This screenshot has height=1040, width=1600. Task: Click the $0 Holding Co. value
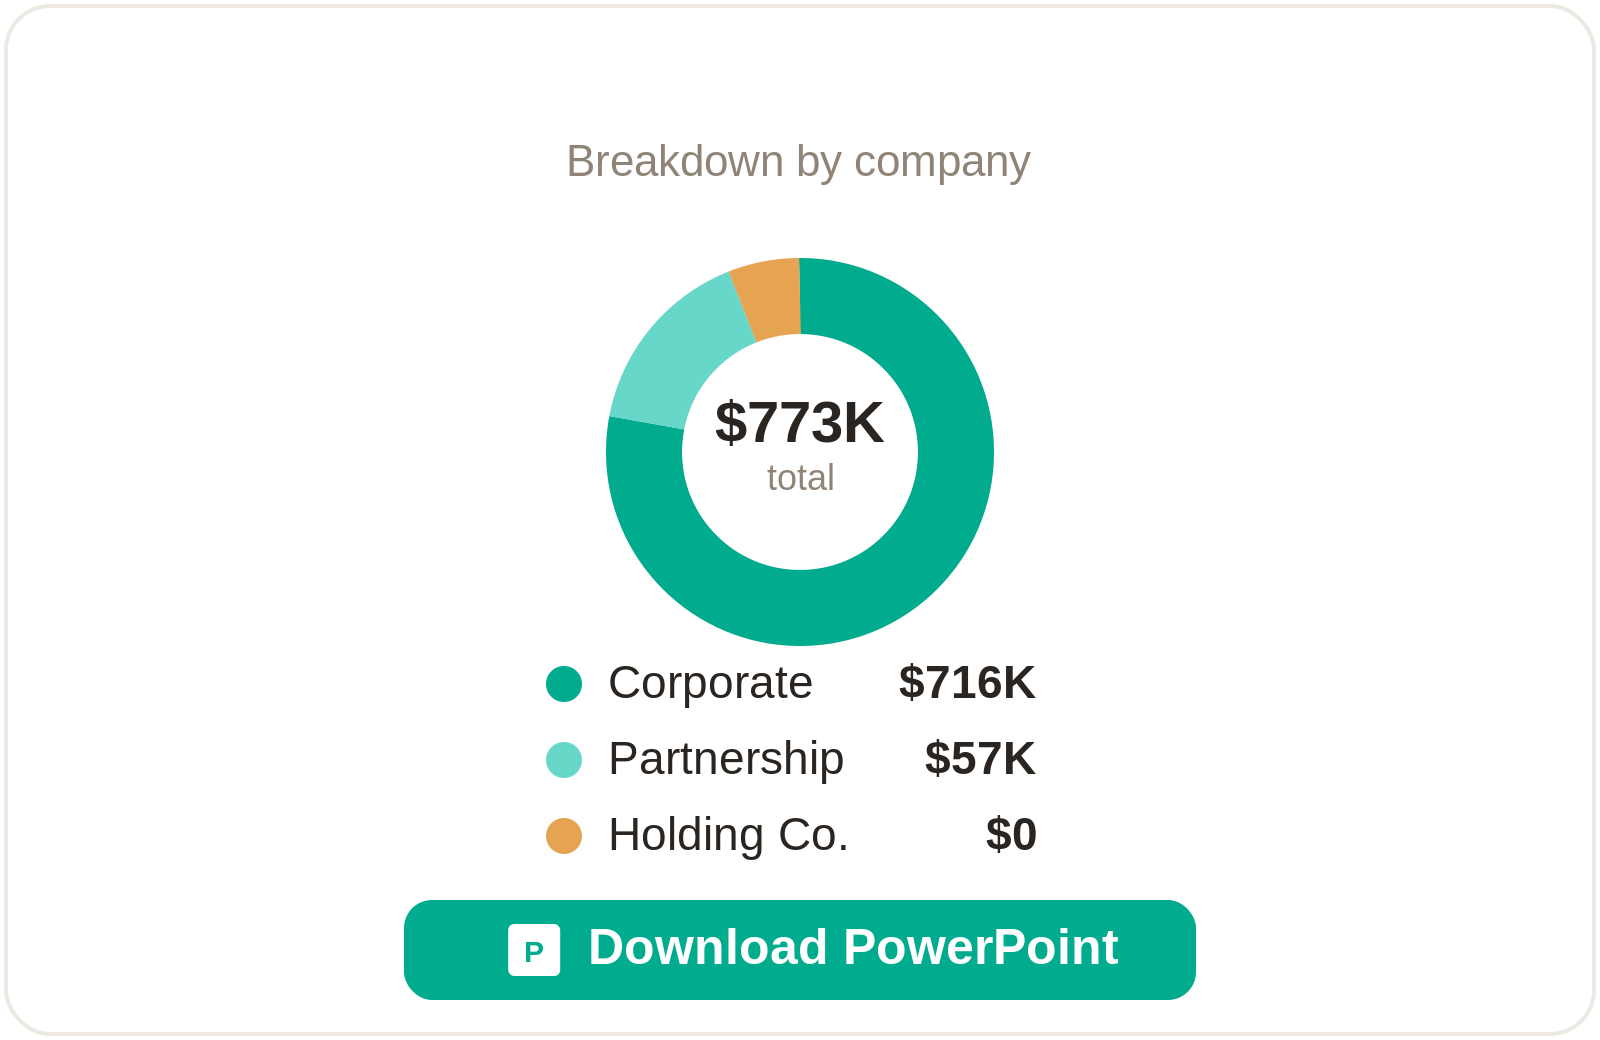coord(1011,835)
